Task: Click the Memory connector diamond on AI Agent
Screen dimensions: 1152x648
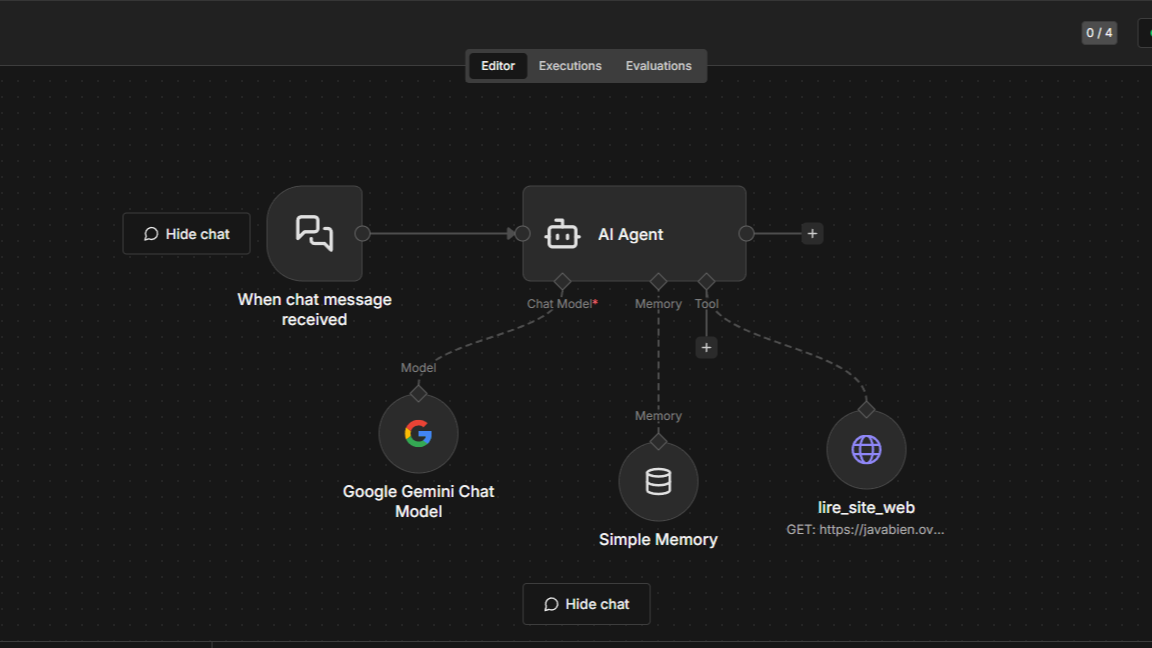Action: (x=658, y=281)
